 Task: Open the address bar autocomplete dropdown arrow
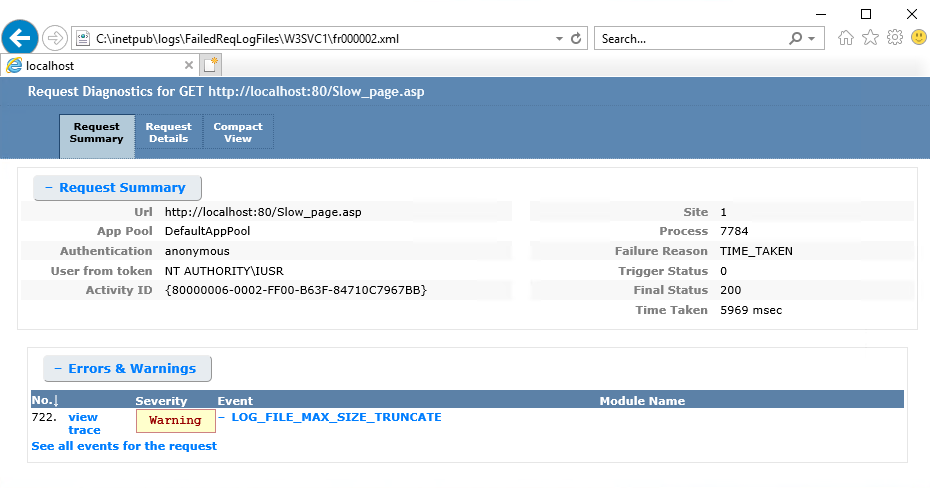(559, 39)
